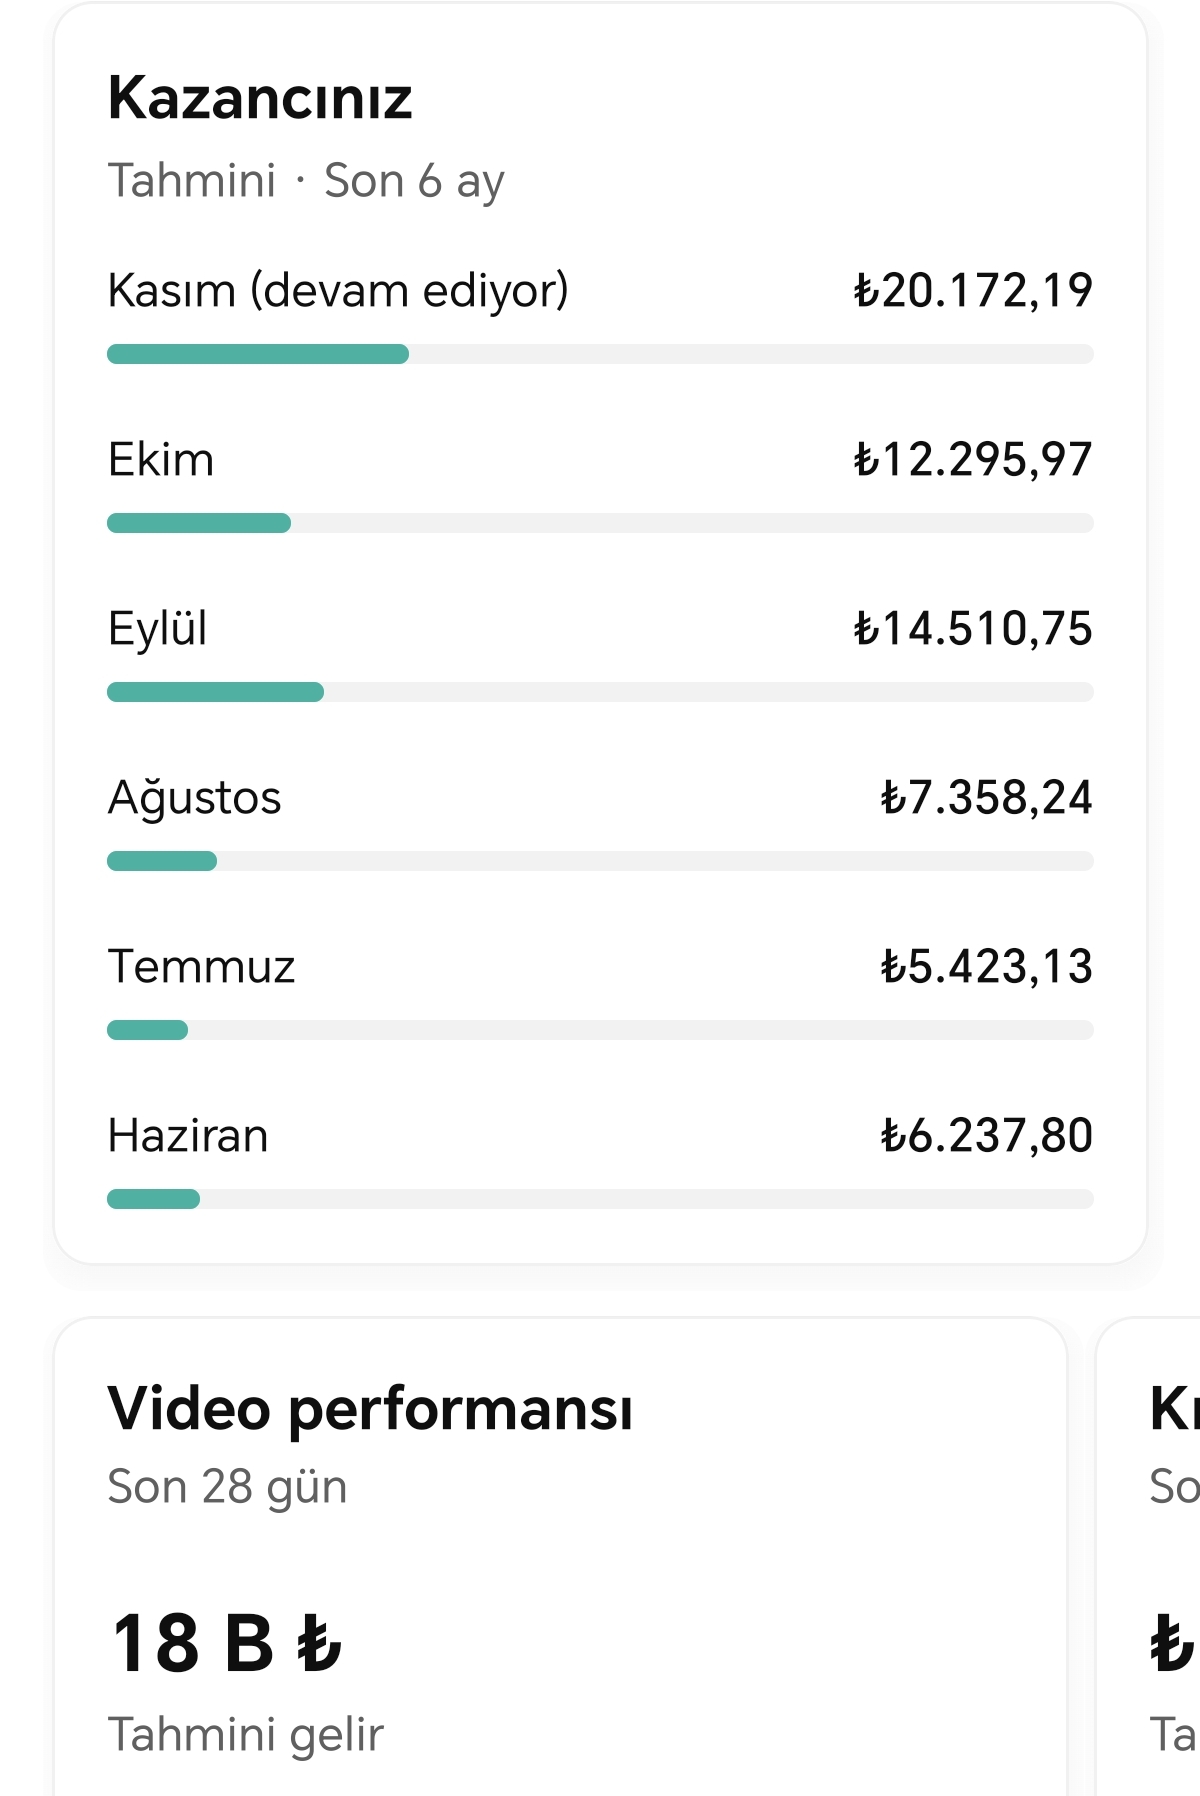
Task: Tap the Eylül progress bar
Action: coord(600,692)
